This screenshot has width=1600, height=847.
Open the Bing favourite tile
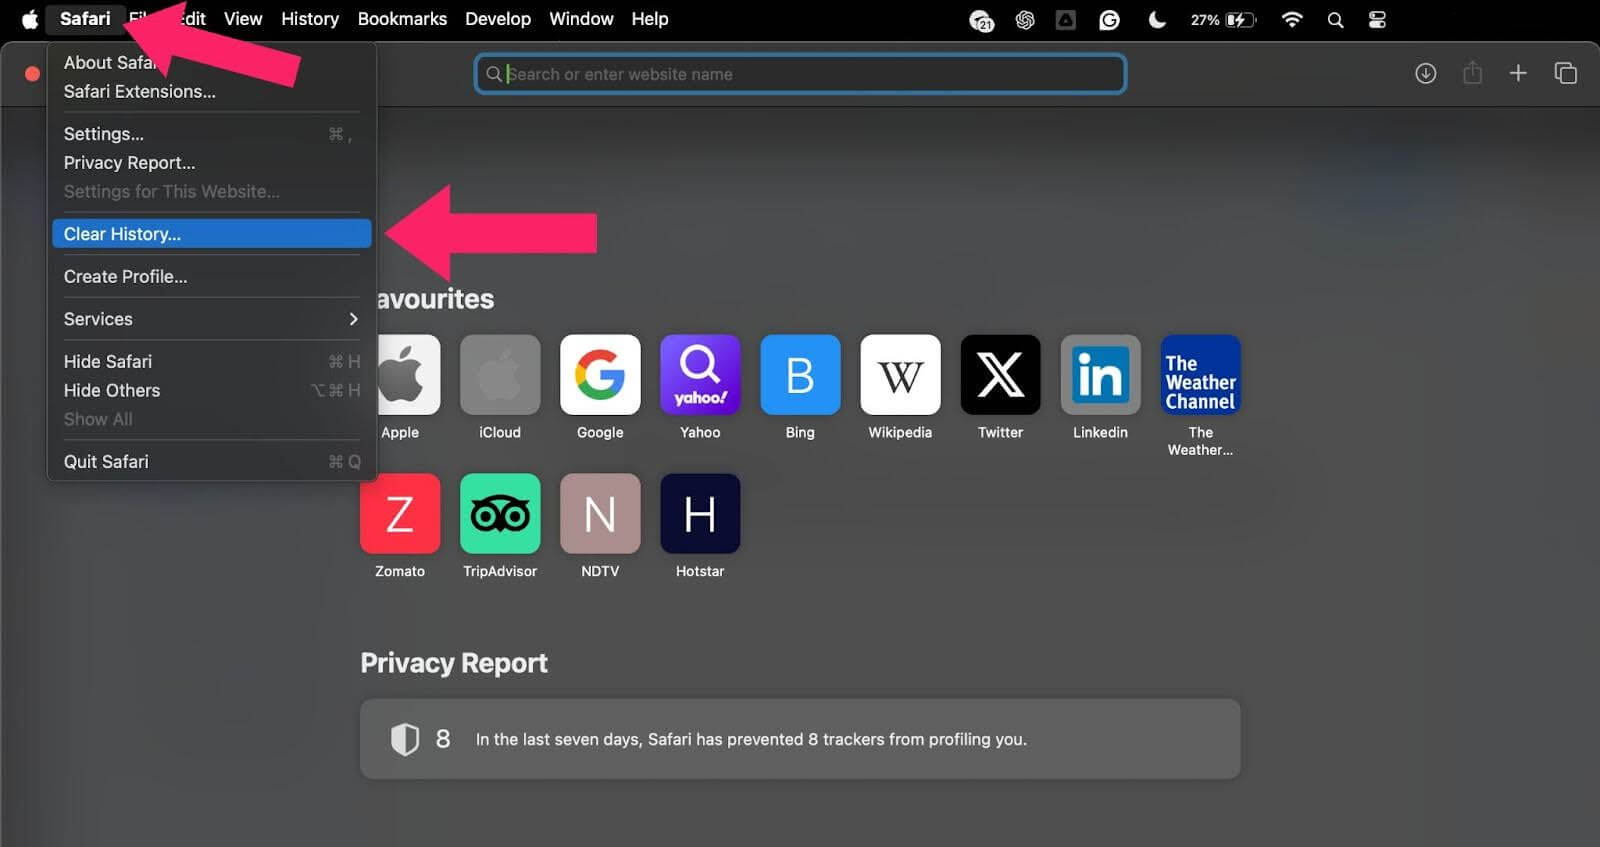tap(800, 374)
